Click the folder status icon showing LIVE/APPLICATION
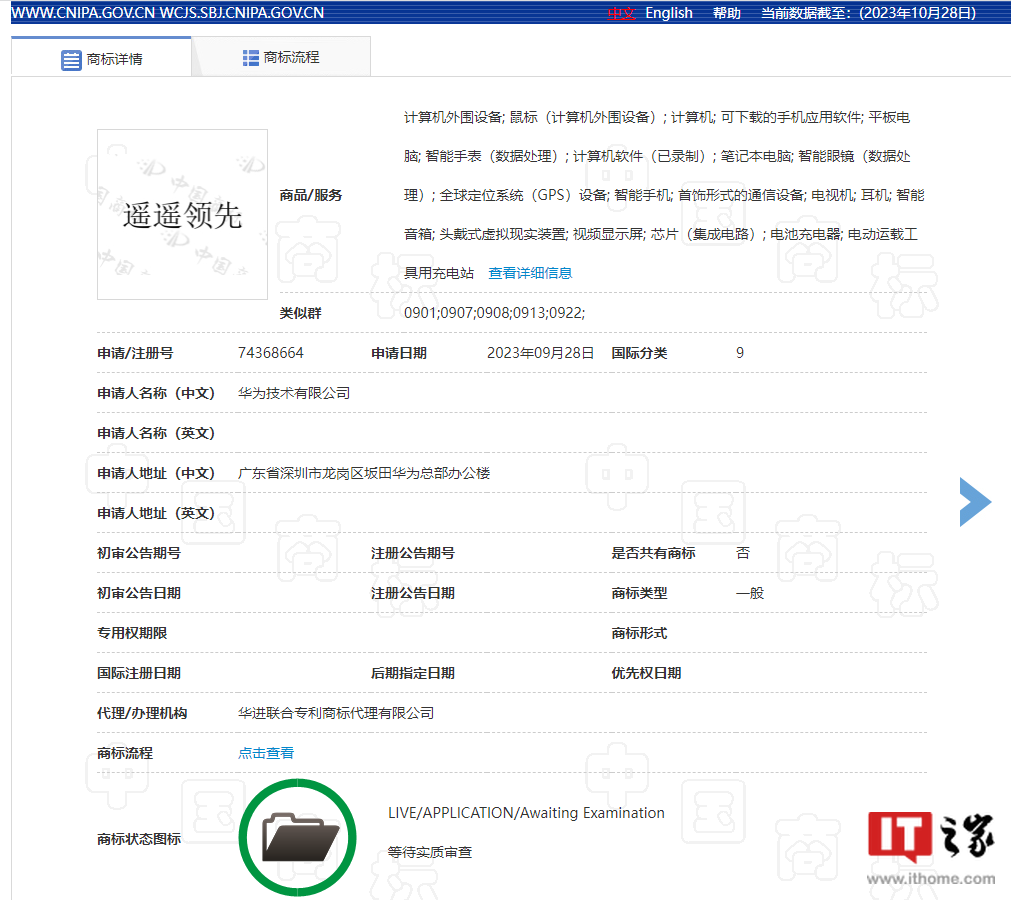The image size is (1011, 900). click(x=297, y=838)
